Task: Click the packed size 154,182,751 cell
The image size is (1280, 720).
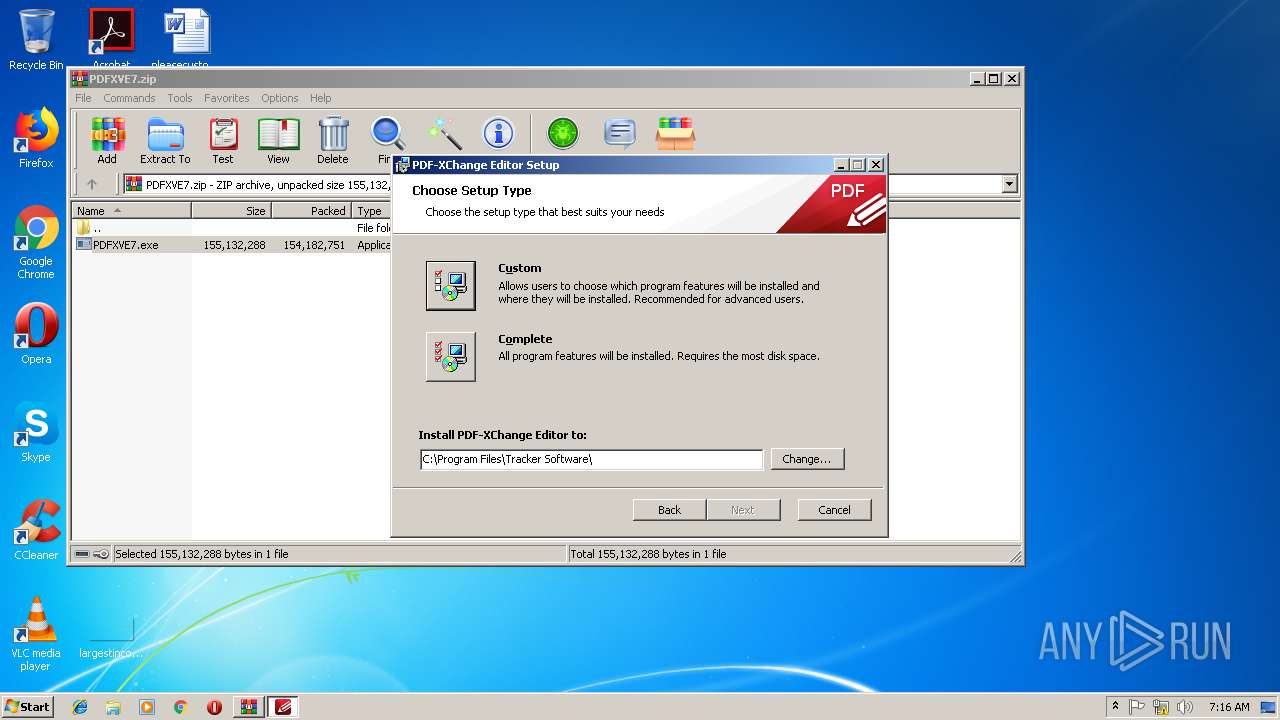Action: tap(314, 245)
